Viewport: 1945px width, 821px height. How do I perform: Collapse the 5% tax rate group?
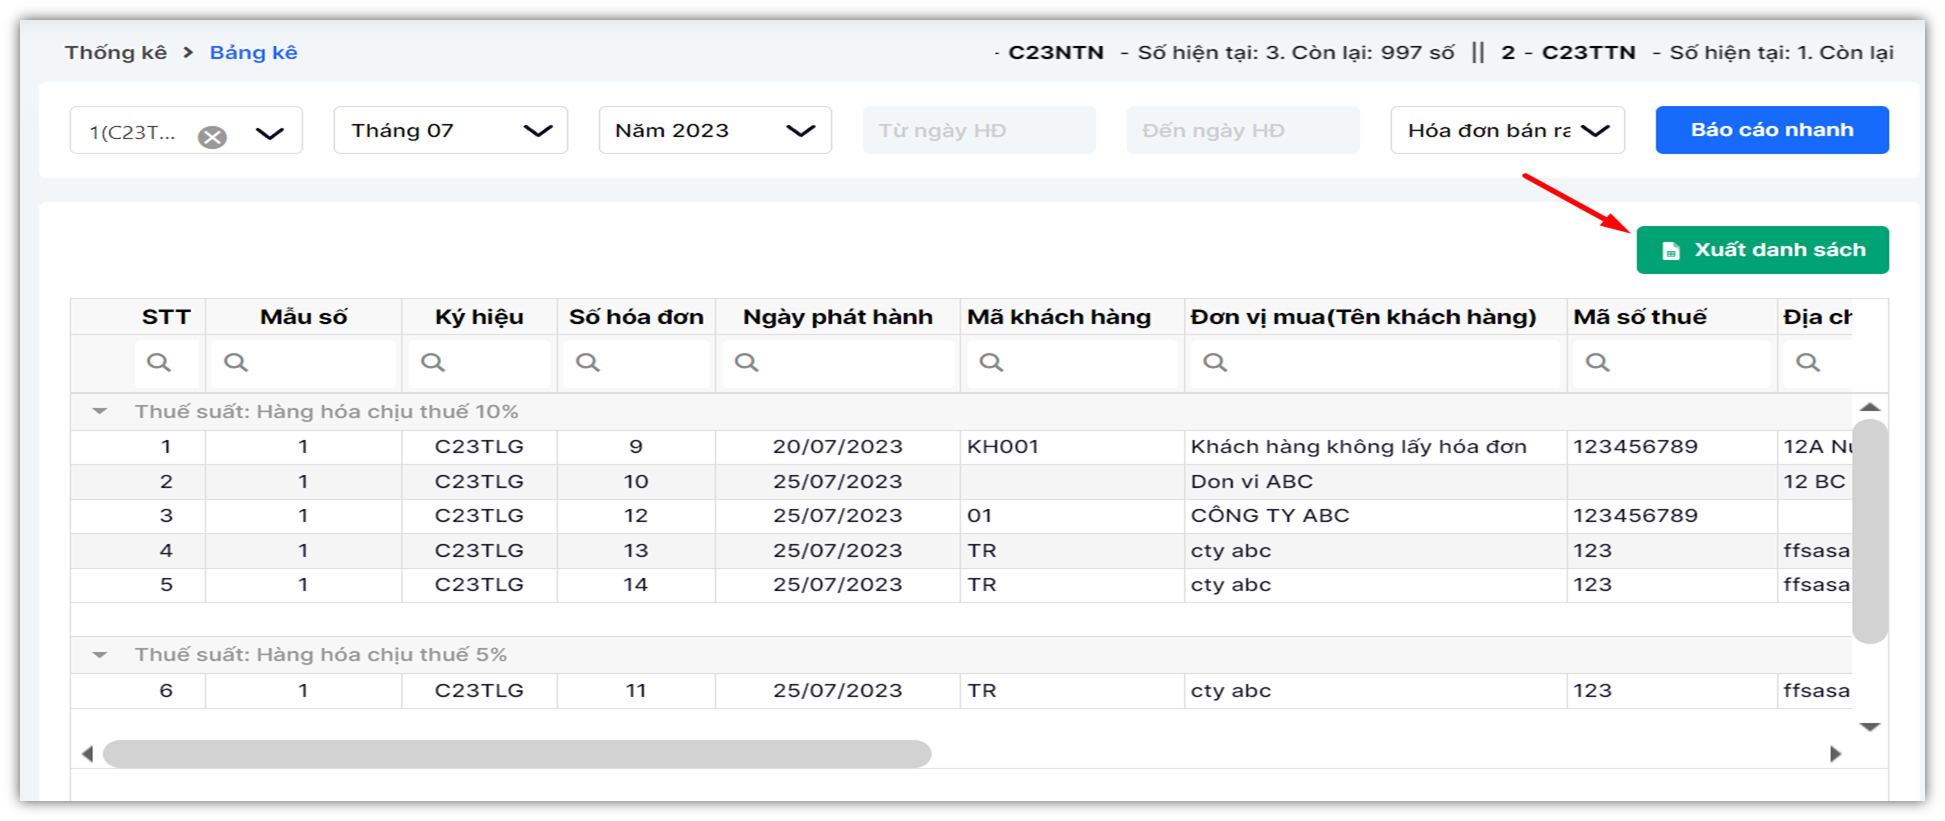100,655
